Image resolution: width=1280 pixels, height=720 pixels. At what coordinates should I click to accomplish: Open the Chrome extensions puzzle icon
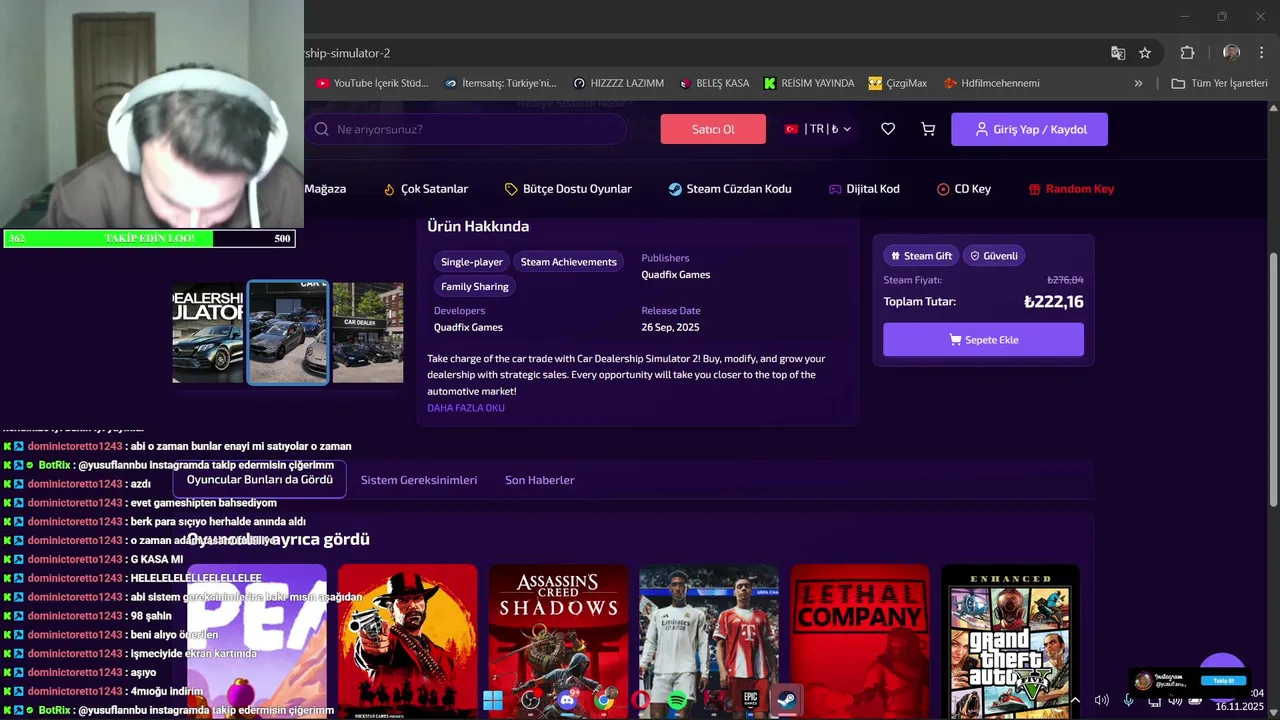(1187, 53)
